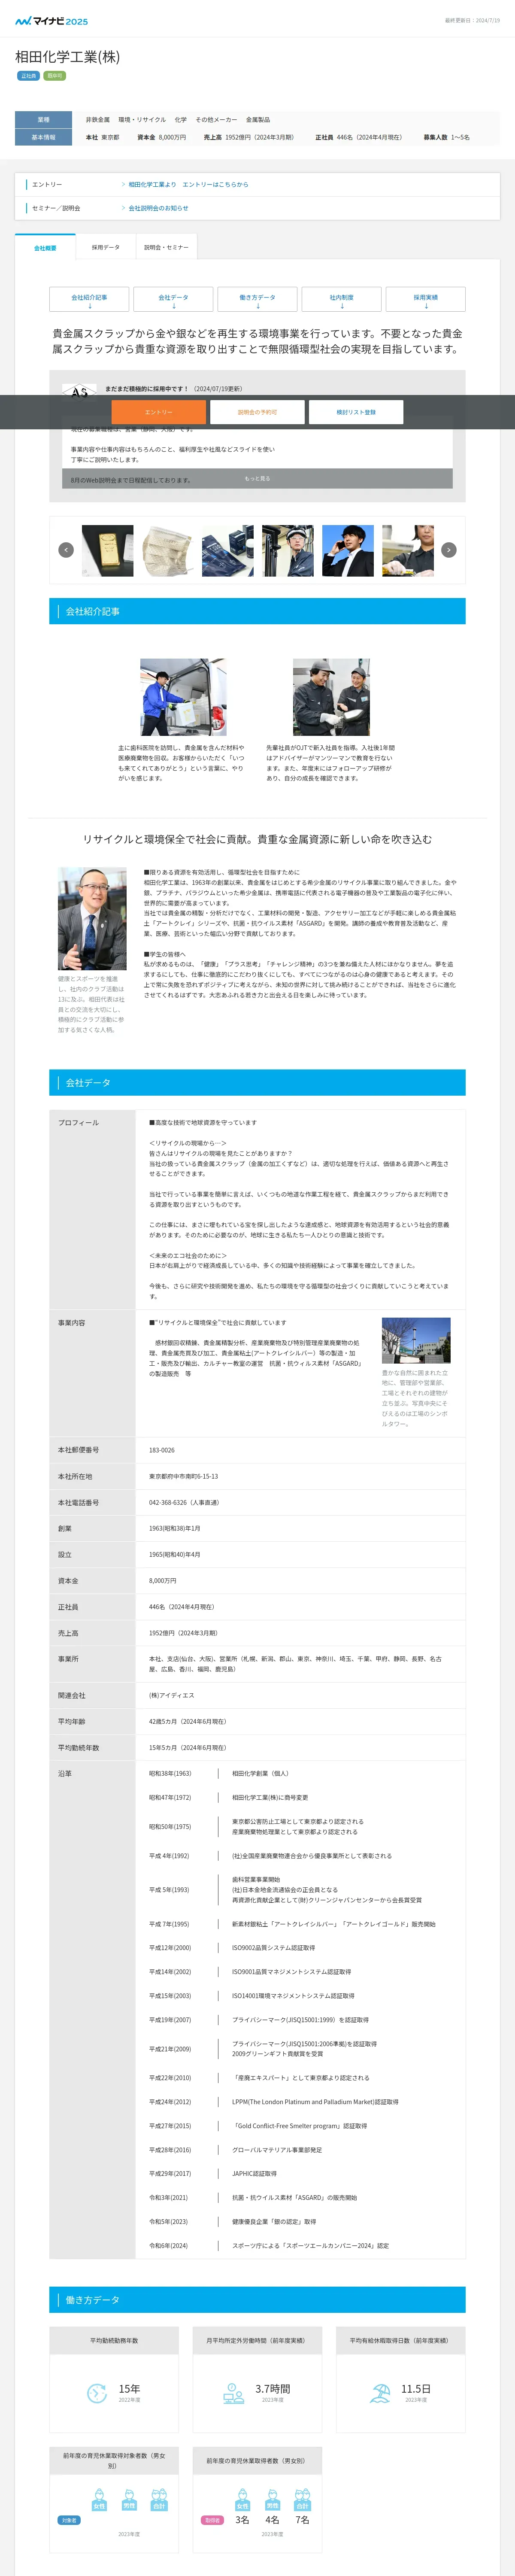Click the factory building photo
This screenshot has height=2576, width=515.
(x=416, y=1341)
